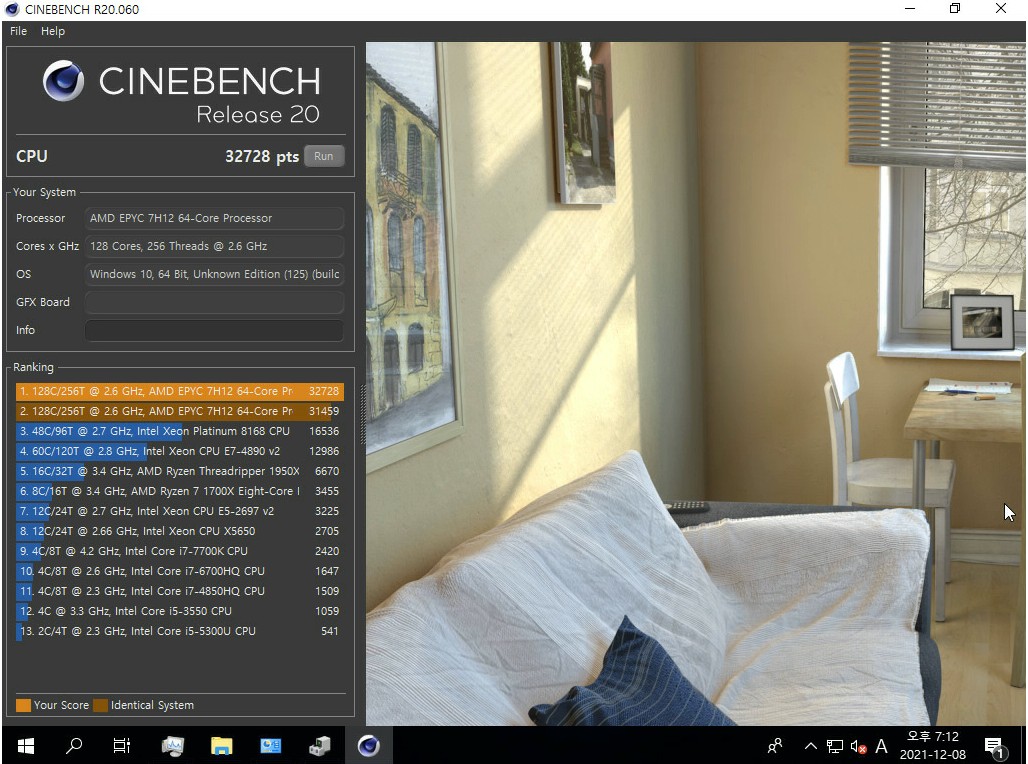Select the Core i5-5300U ranking row
Image resolution: width=1028 pixels, height=764 pixels.
(180, 631)
